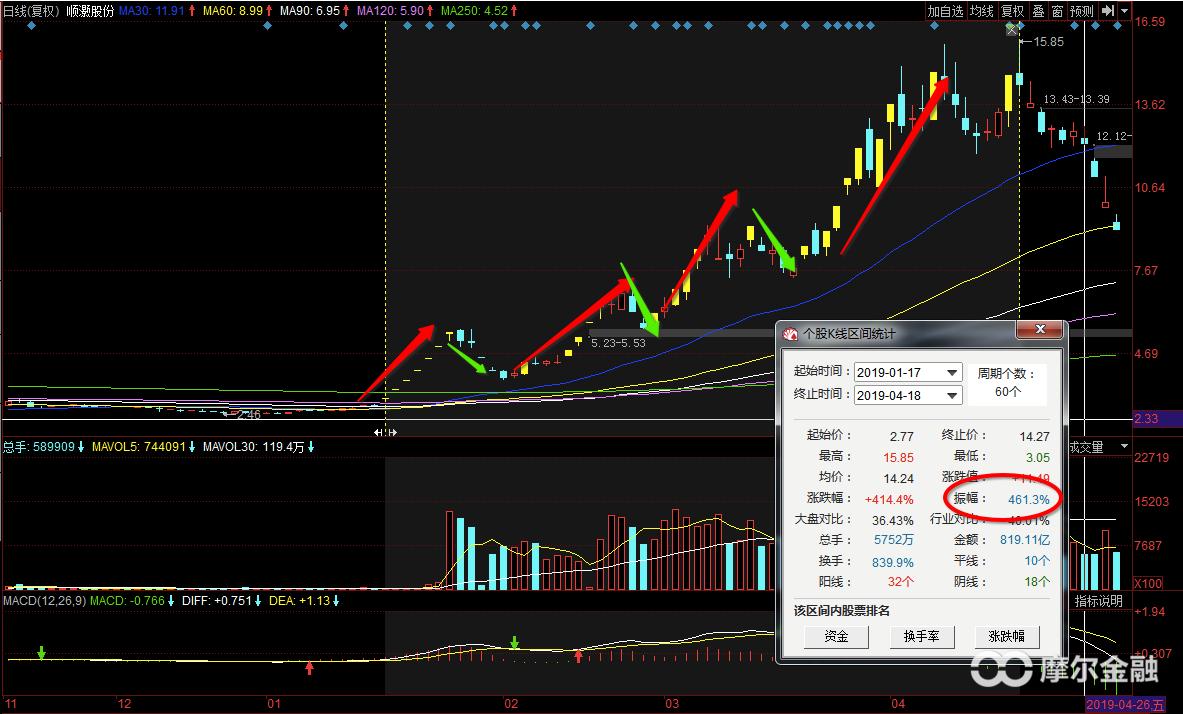This screenshot has height=714, width=1183.
Task: Click the small X marker at the 15.85 peak
Action: click(x=1012, y=31)
